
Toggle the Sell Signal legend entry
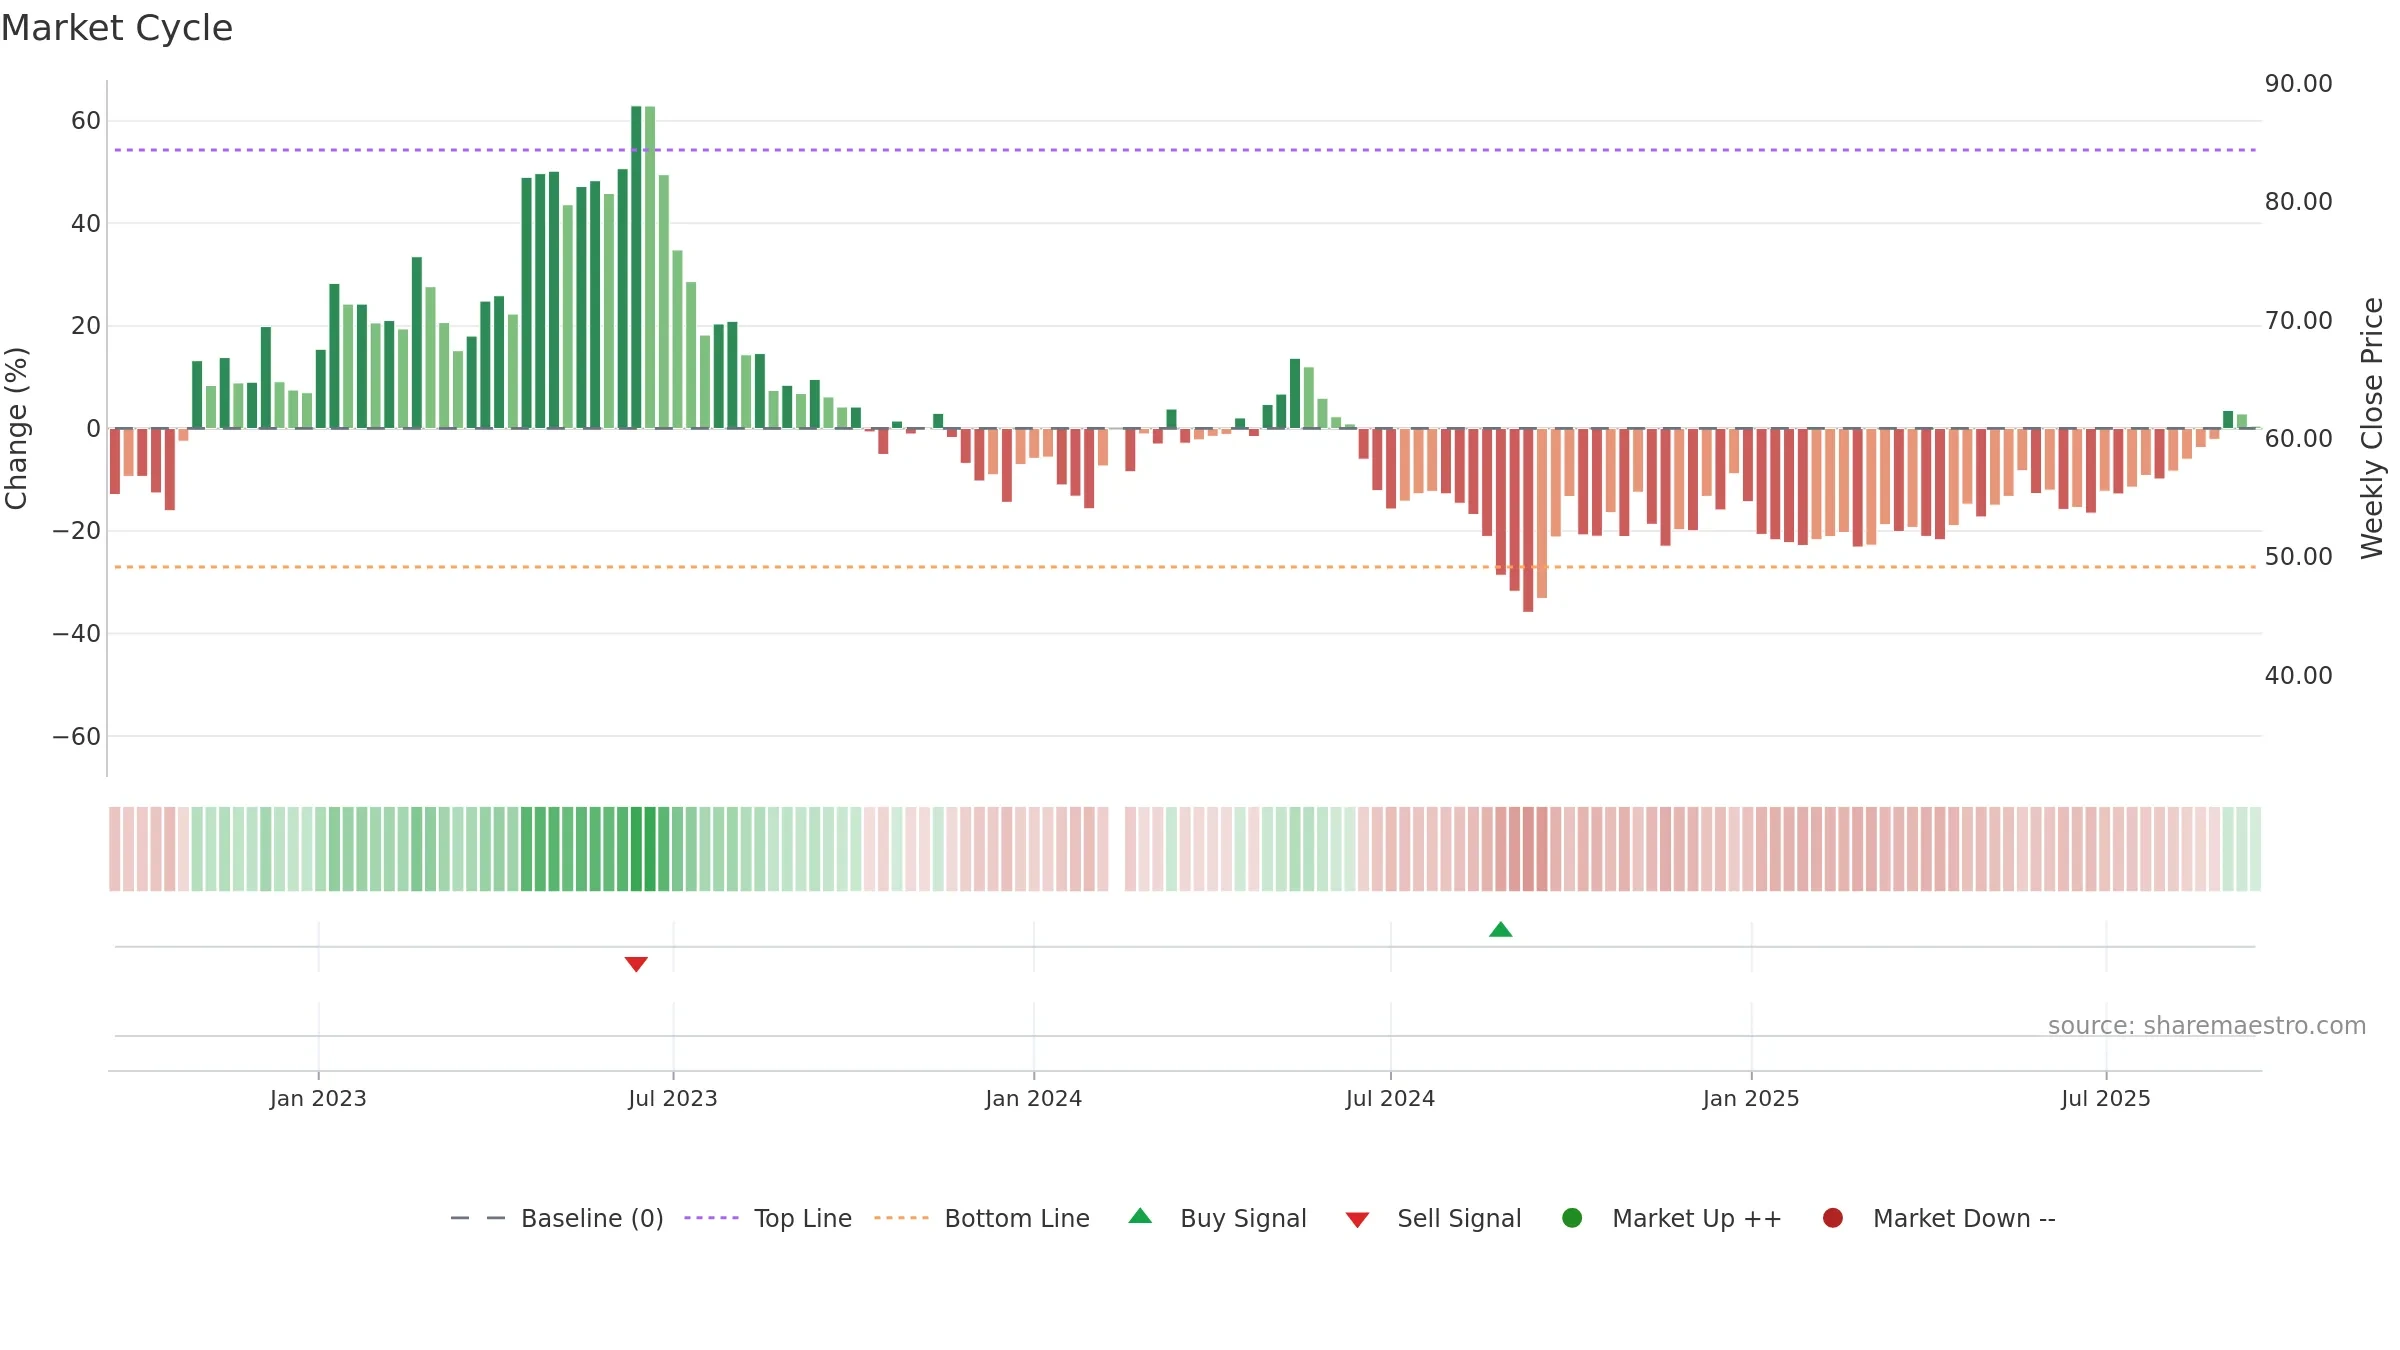[1434, 1218]
